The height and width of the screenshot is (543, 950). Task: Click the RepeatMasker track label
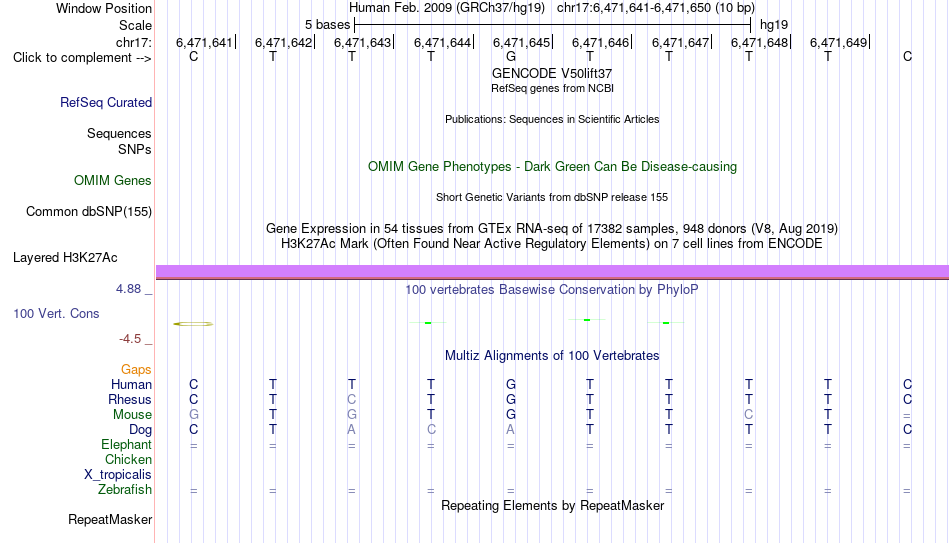[110, 519]
